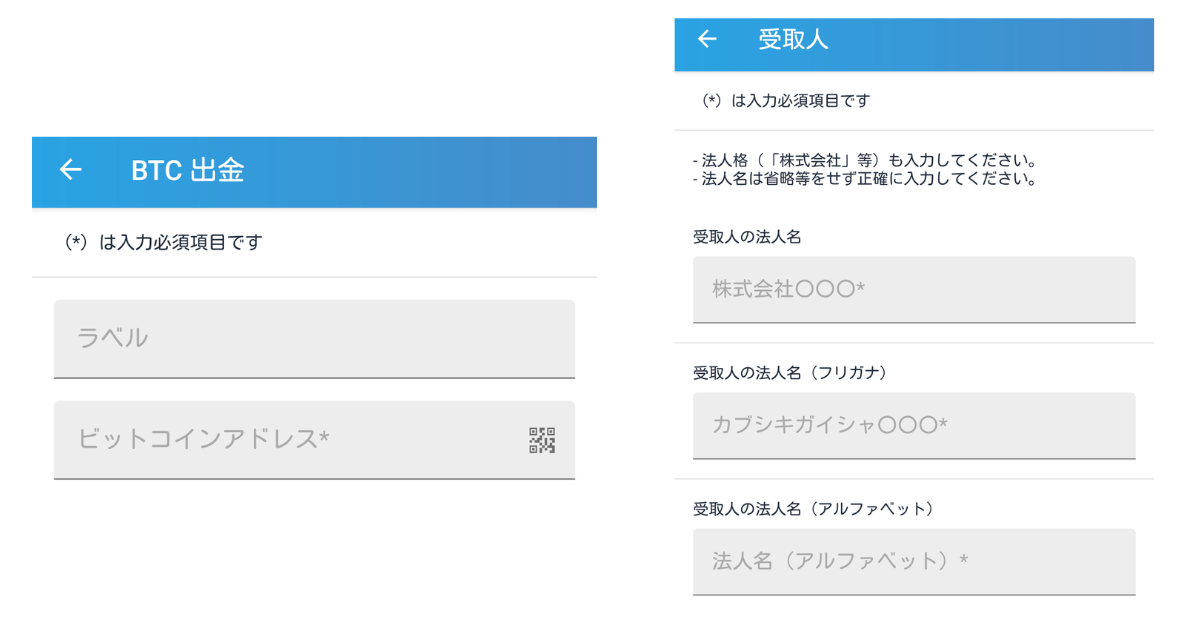This screenshot has height=630, width=1200.
Task: Open the QR code scanner icon
Action: [542, 440]
